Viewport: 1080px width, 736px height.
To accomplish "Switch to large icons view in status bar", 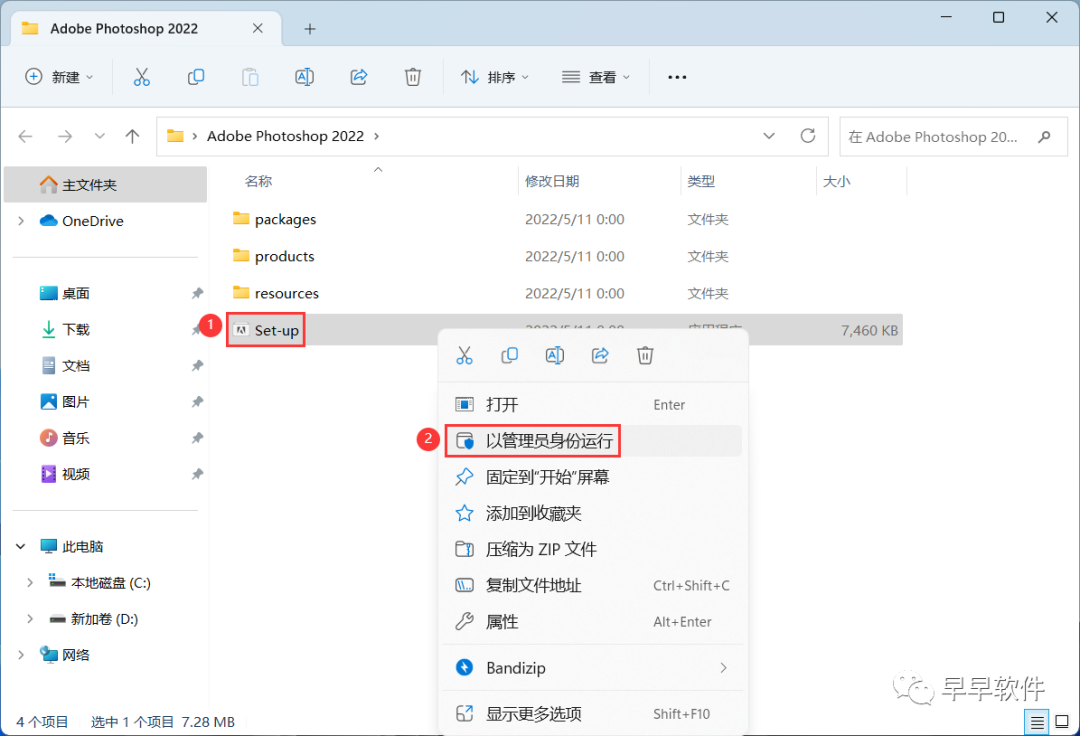I will click(1061, 721).
